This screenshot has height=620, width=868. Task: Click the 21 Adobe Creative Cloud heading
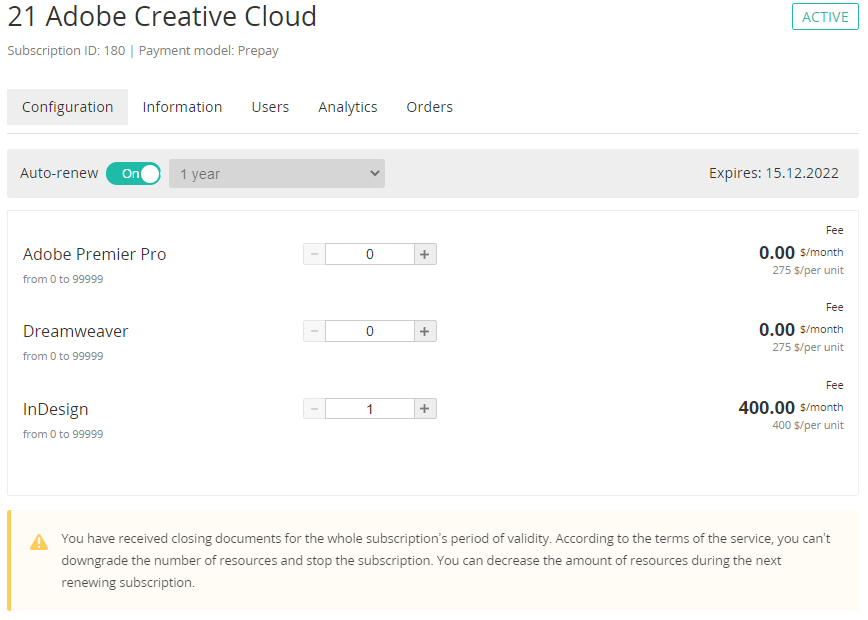162,16
